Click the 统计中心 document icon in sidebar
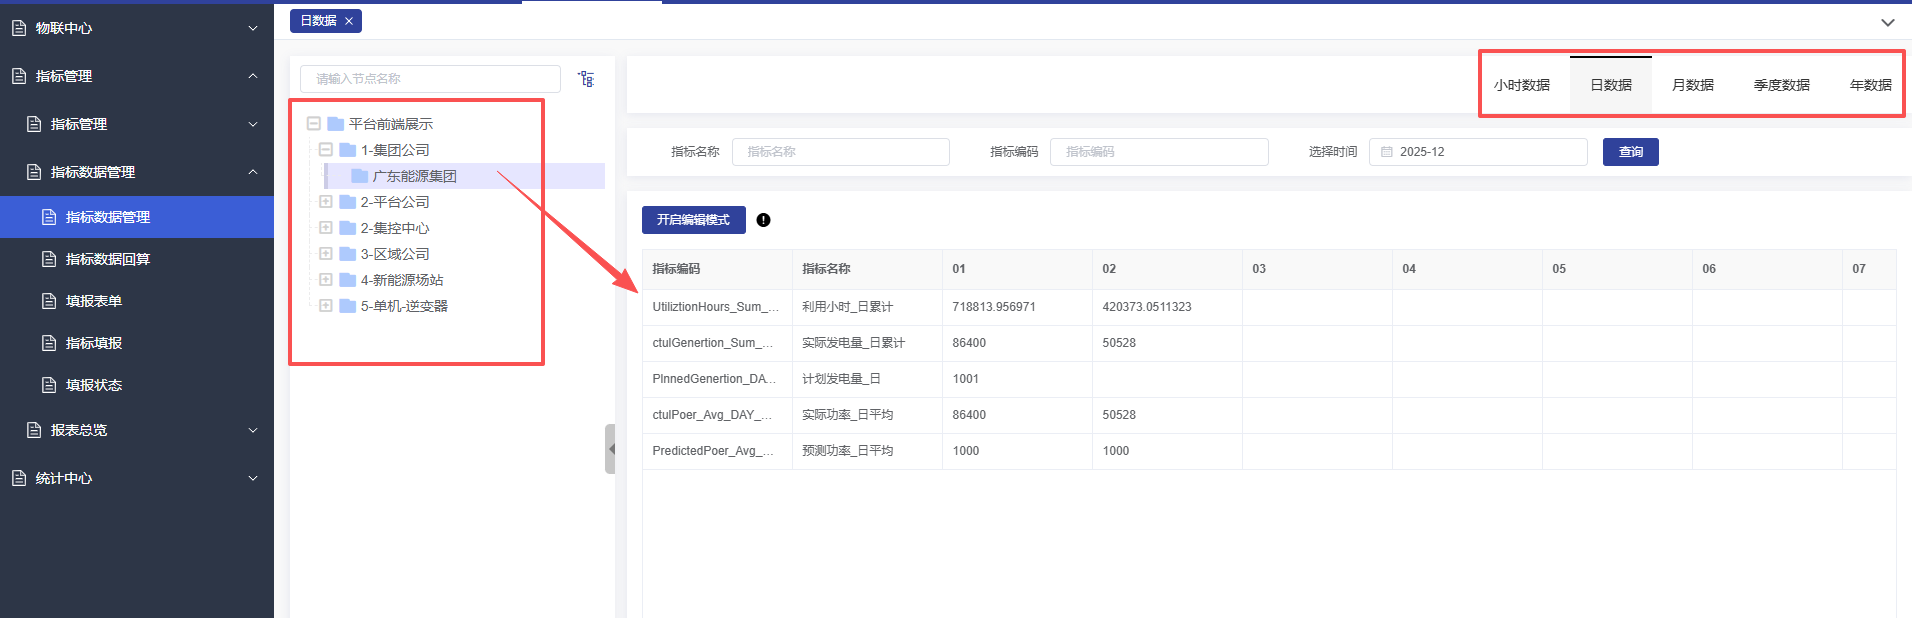The width and height of the screenshot is (1912, 618). click(x=19, y=478)
